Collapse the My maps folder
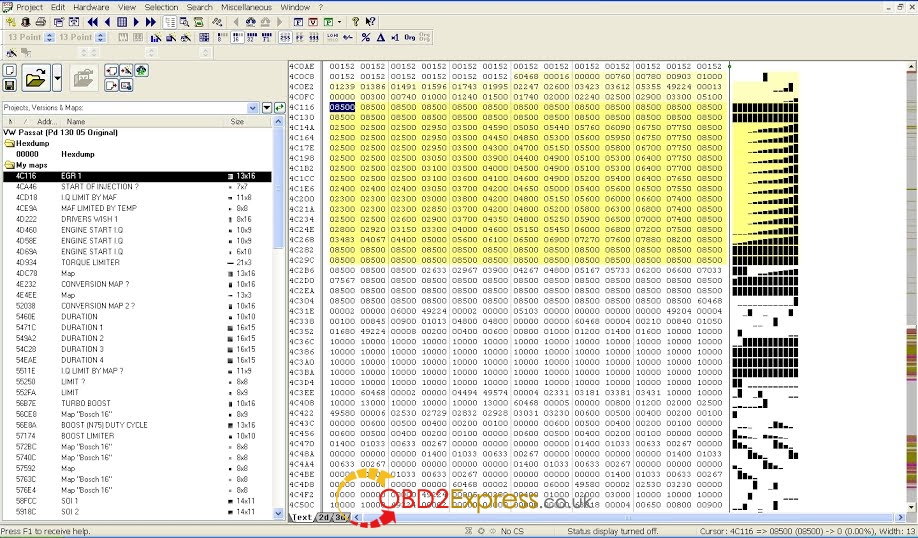This screenshot has width=918, height=538. [x=9, y=165]
